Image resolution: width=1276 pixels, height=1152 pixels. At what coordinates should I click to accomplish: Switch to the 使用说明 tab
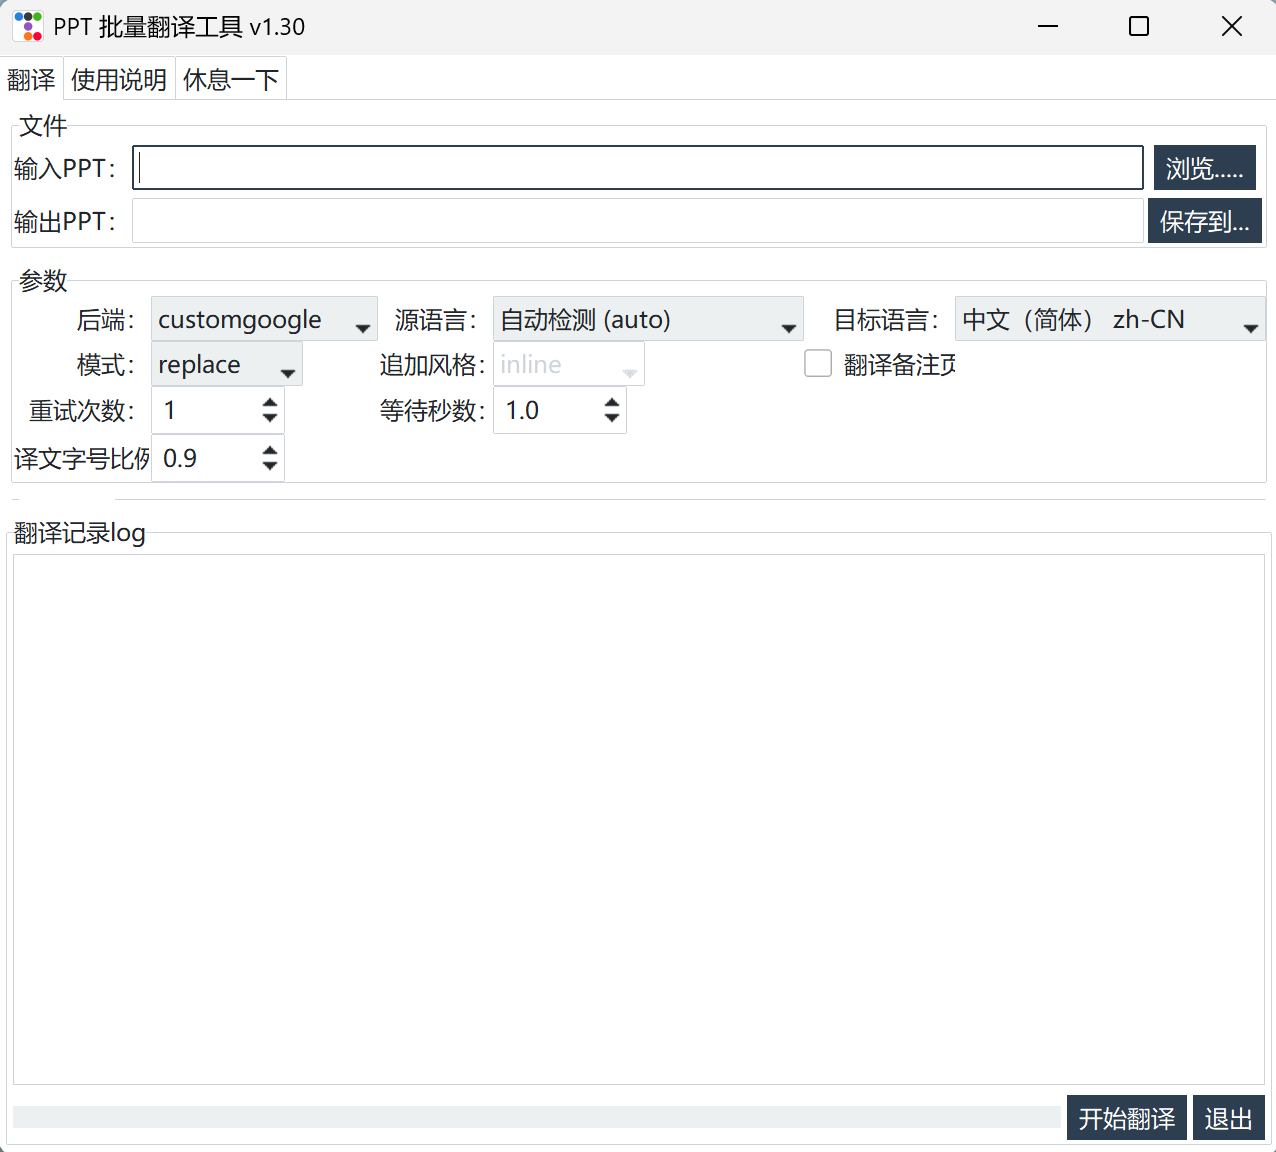click(119, 80)
